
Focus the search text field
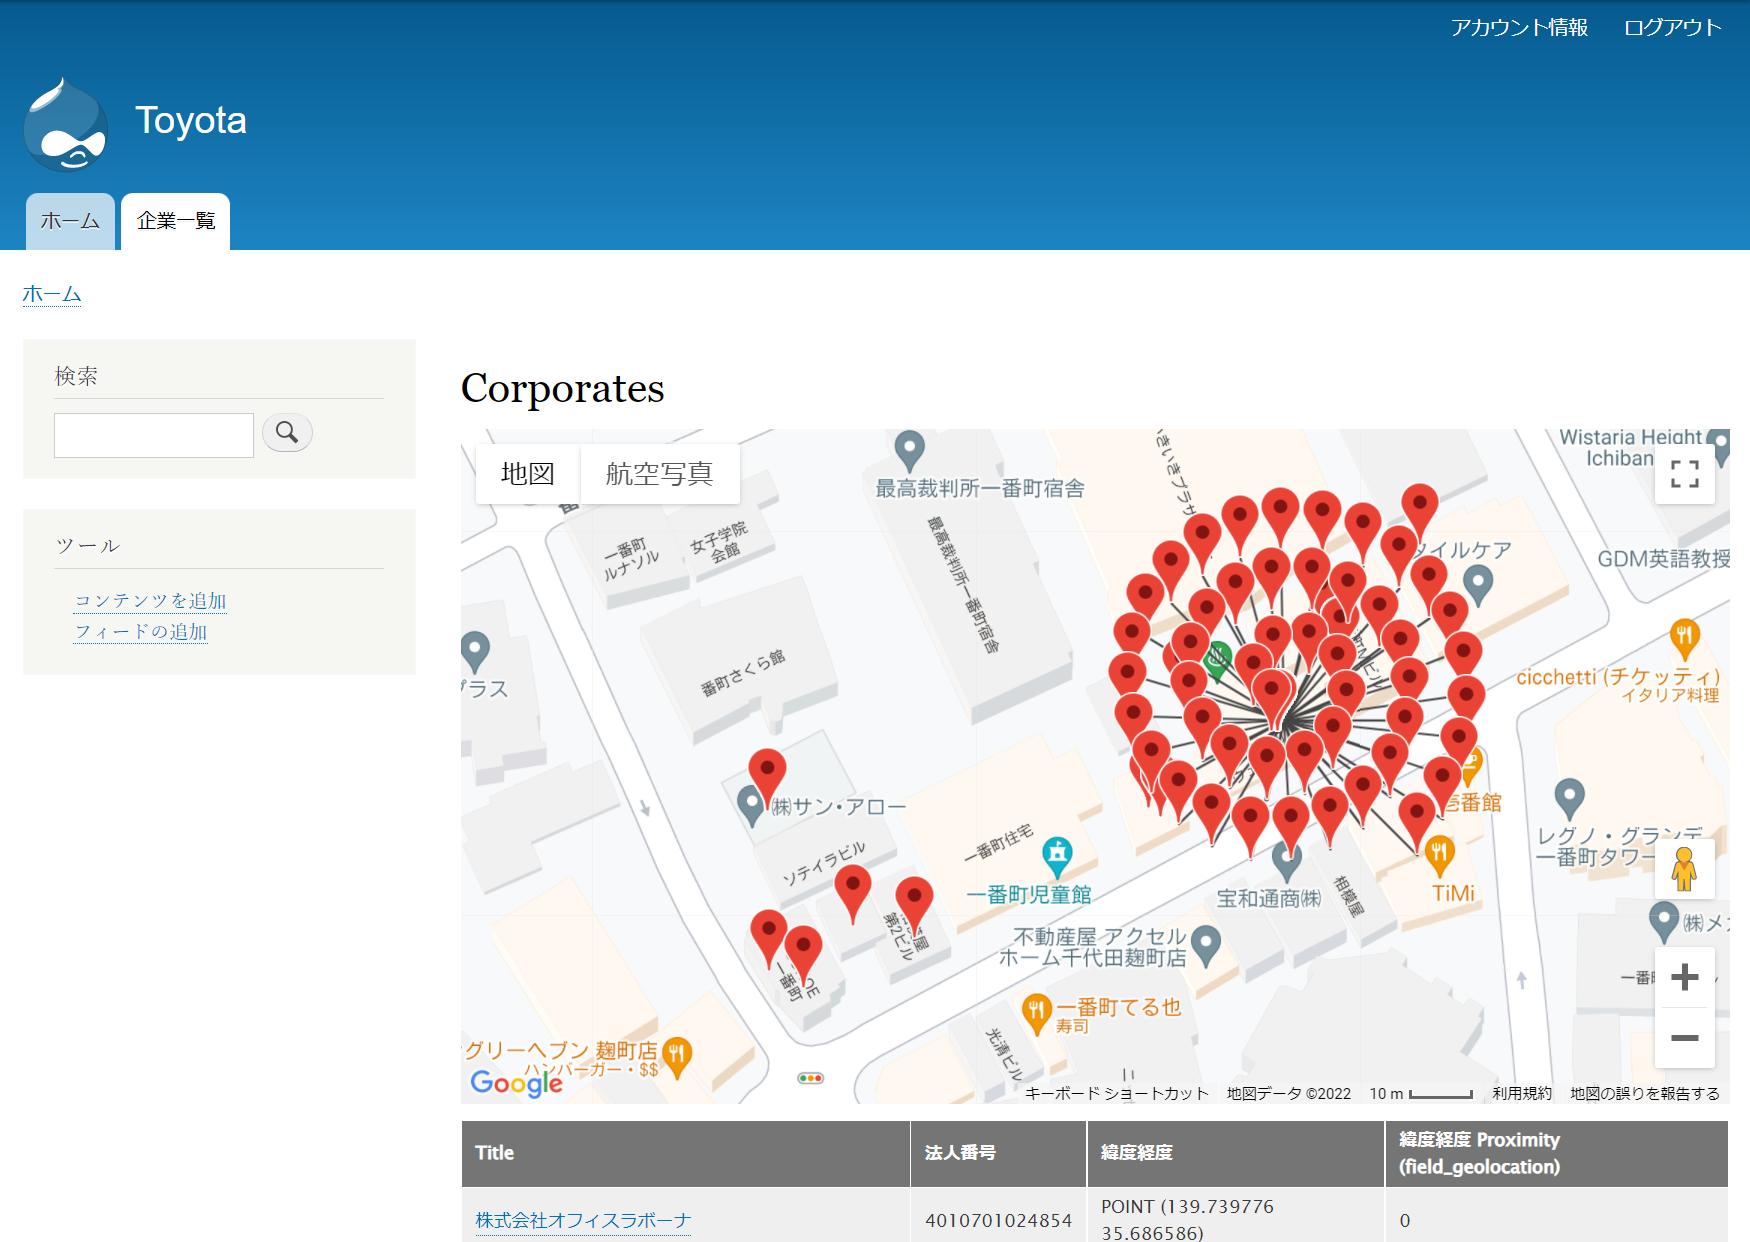154,435
